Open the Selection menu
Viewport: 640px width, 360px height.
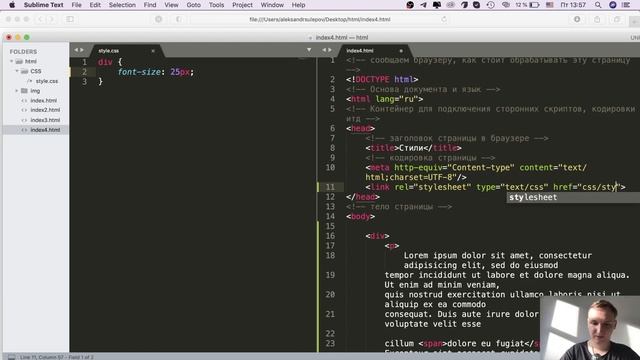[x=122, y=5]
